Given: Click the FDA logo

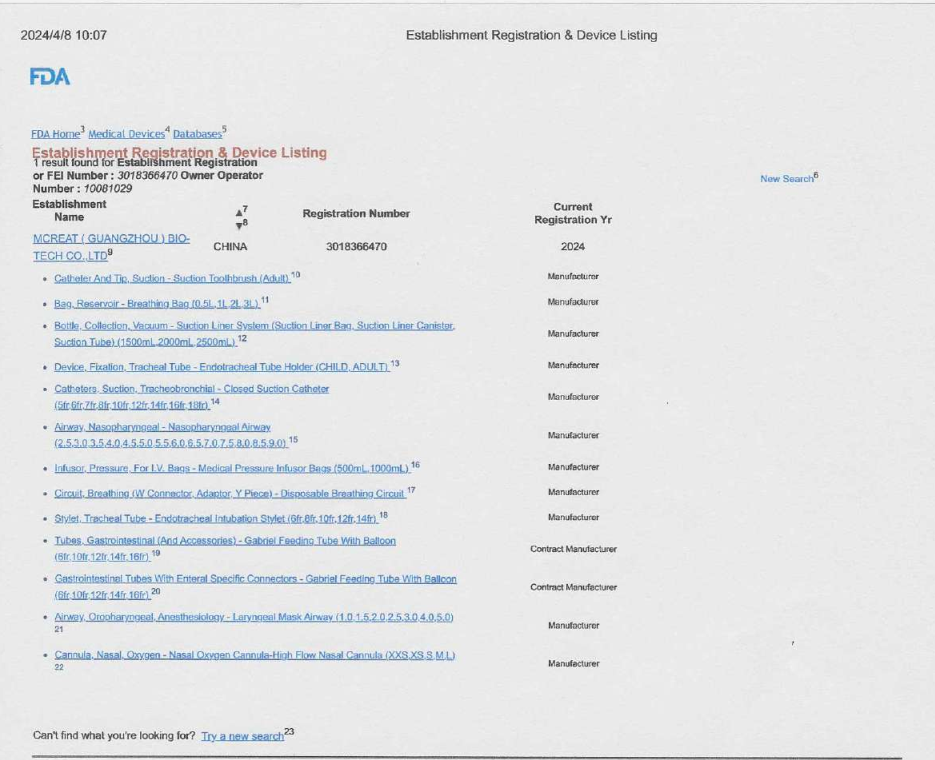Looking at the screenshot, I should click(x=50, y=76).
